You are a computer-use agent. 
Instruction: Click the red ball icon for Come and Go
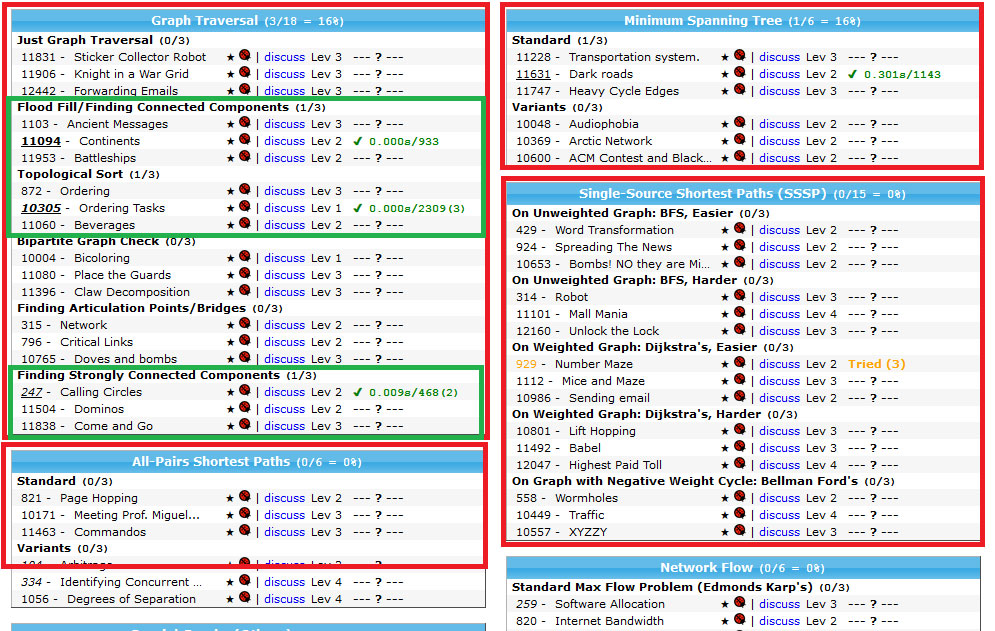coord(245,425)
